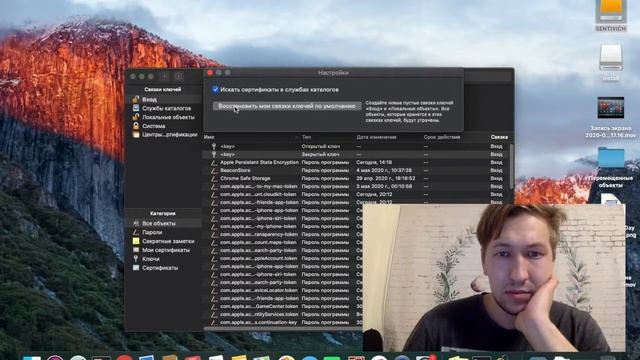Click the vertical scrollbar of the keychain list
The image size is (640, 360).
[x=511, y=167]
